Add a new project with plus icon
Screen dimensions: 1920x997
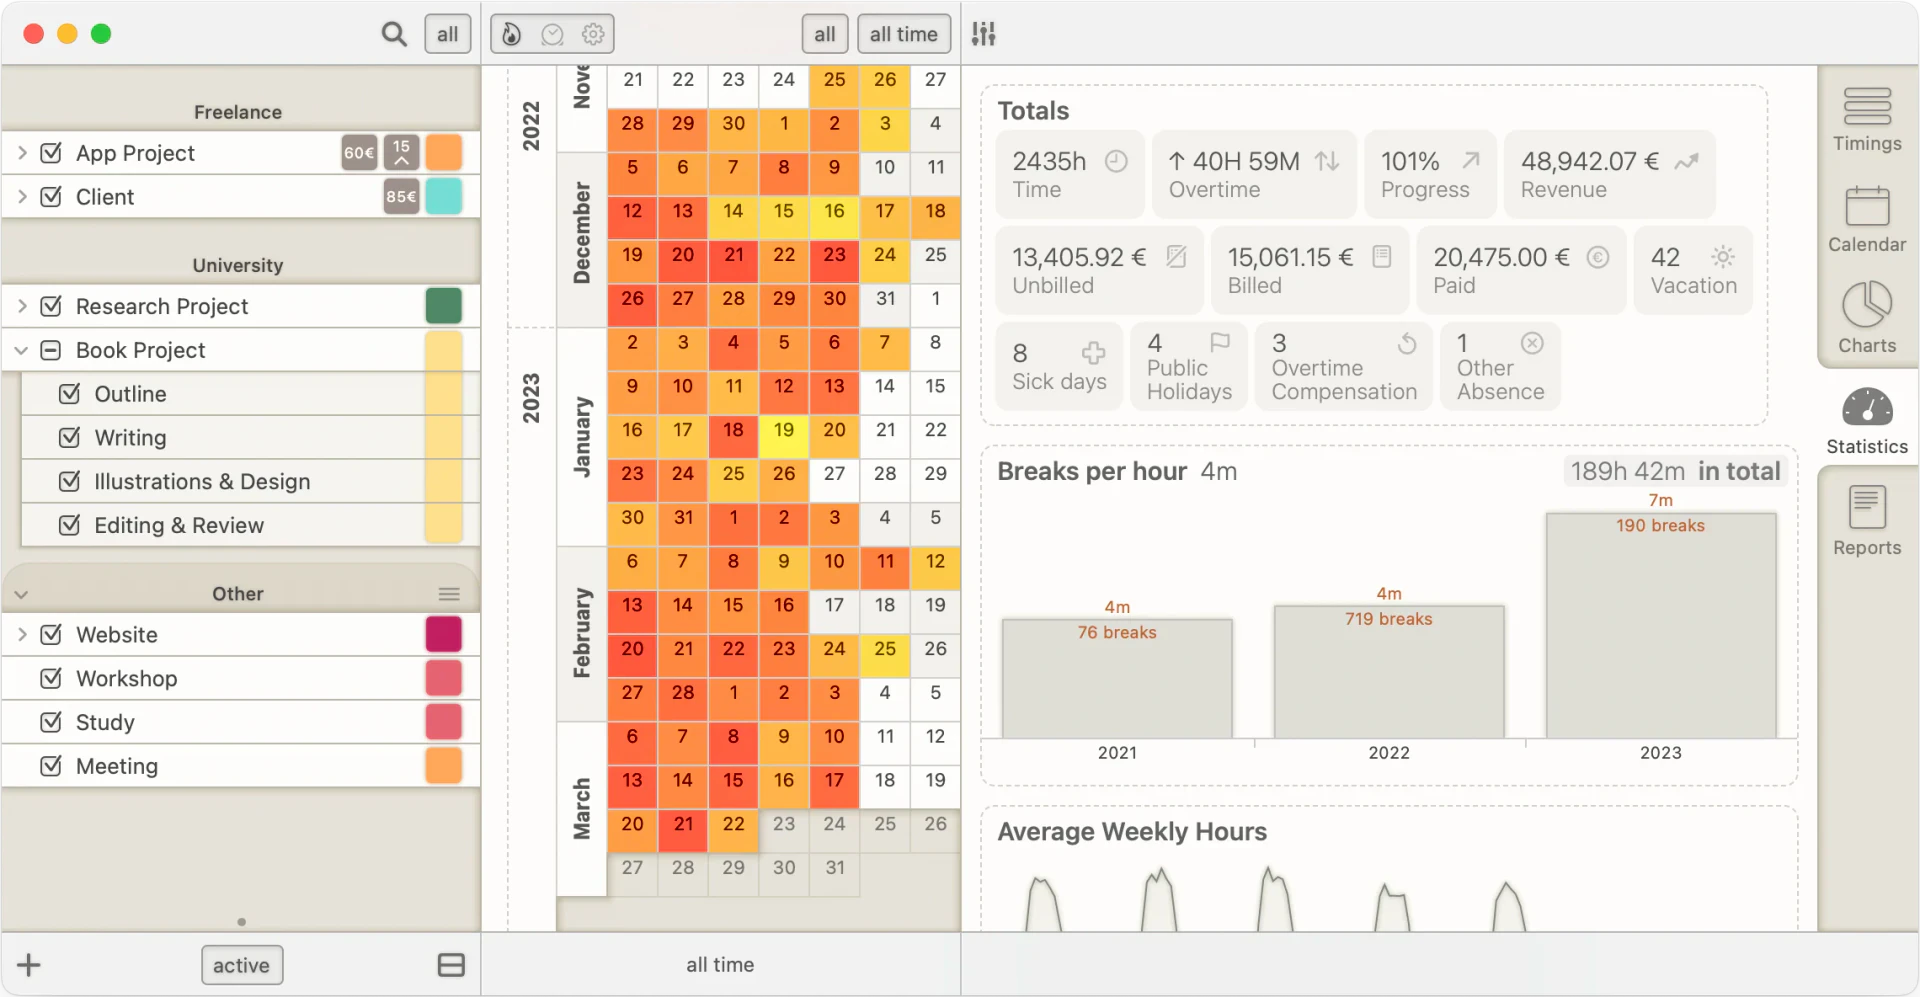[29, 965]
